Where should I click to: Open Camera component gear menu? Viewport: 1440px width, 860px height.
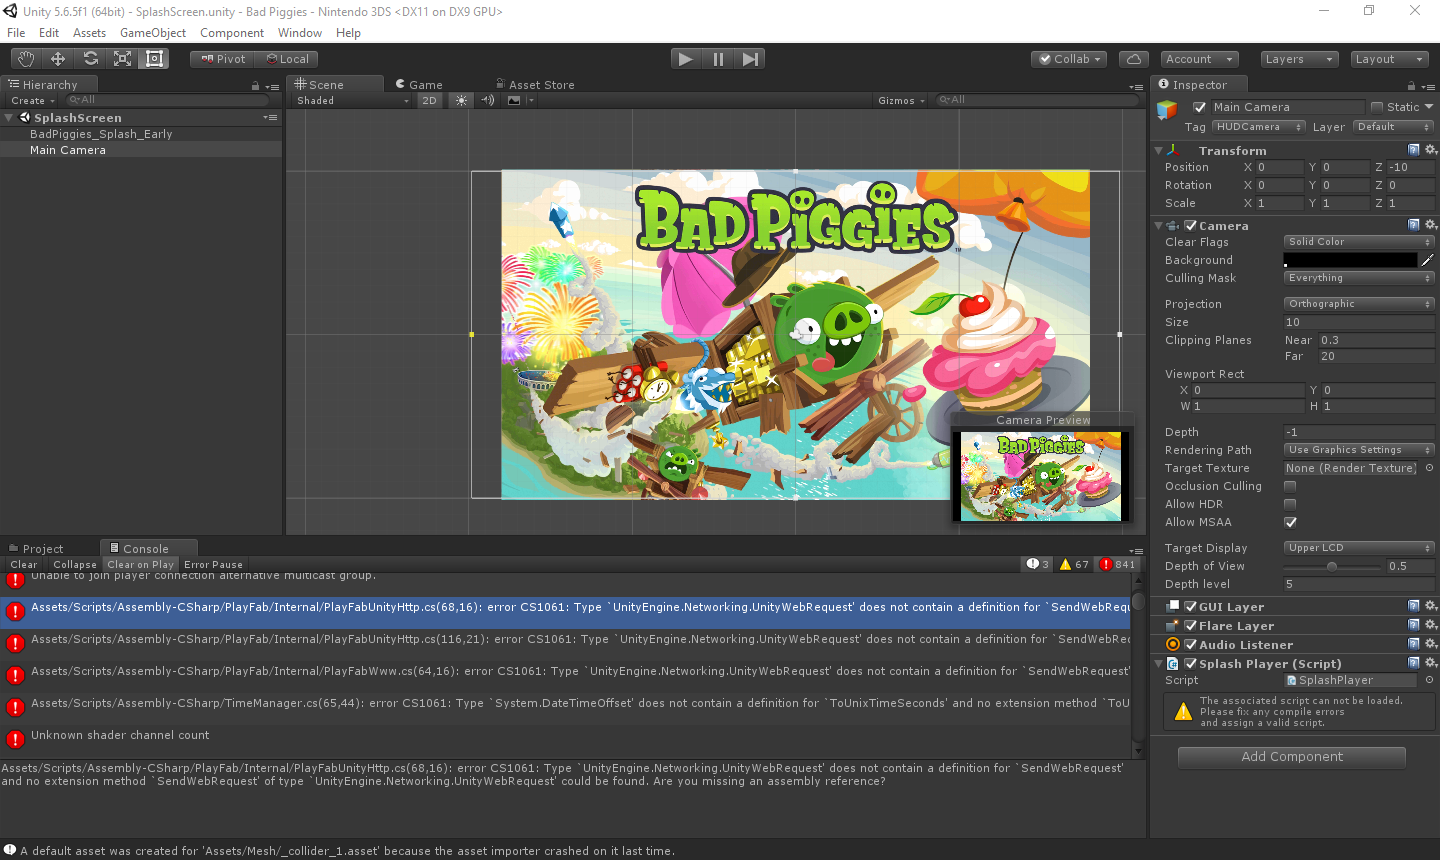pyautogui.click(x=1430, y=225)
